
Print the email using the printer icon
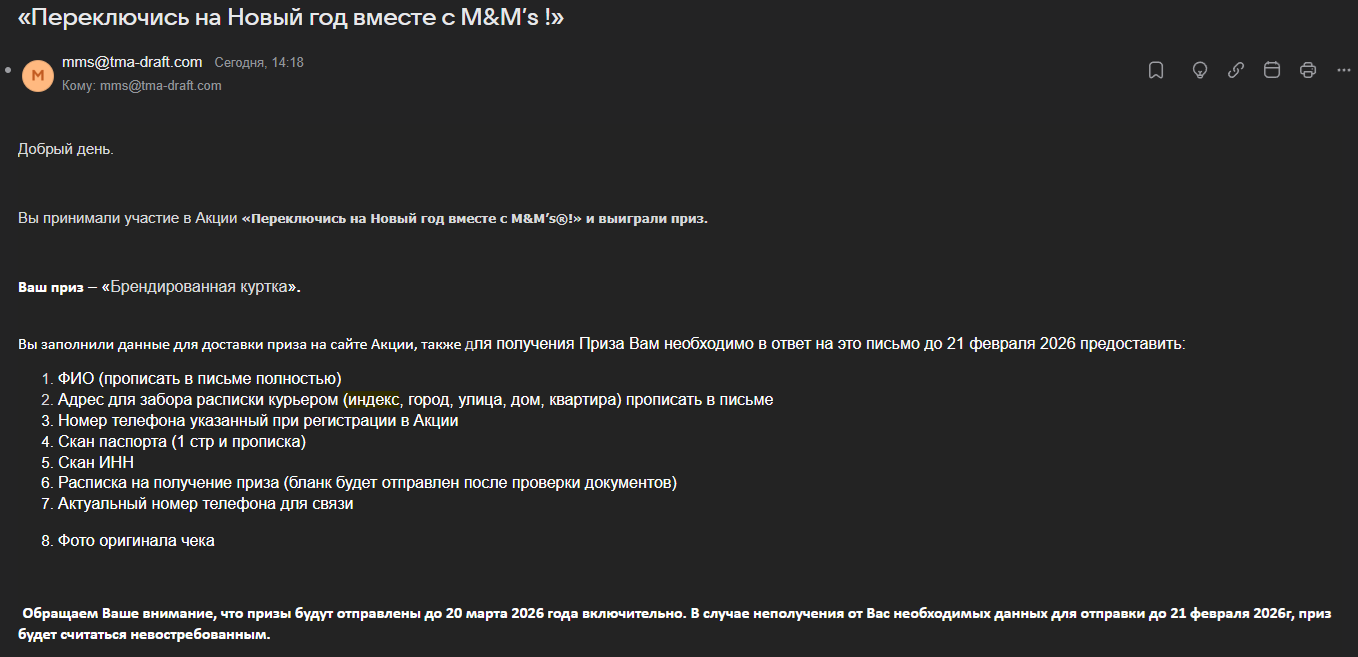pos(1308,70)
